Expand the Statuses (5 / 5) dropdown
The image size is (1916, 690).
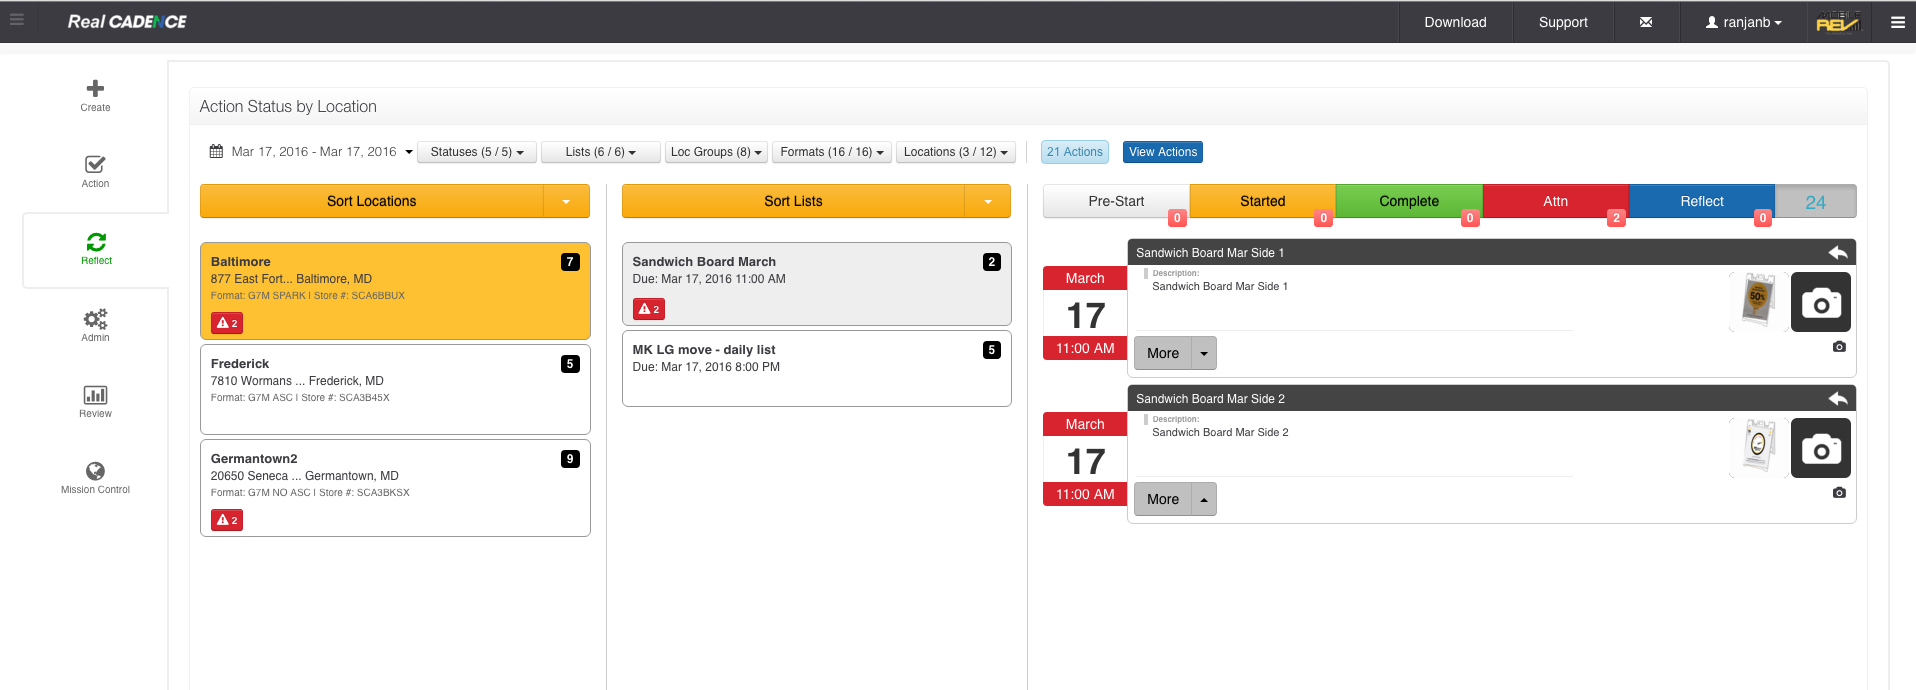click(477, 152)
